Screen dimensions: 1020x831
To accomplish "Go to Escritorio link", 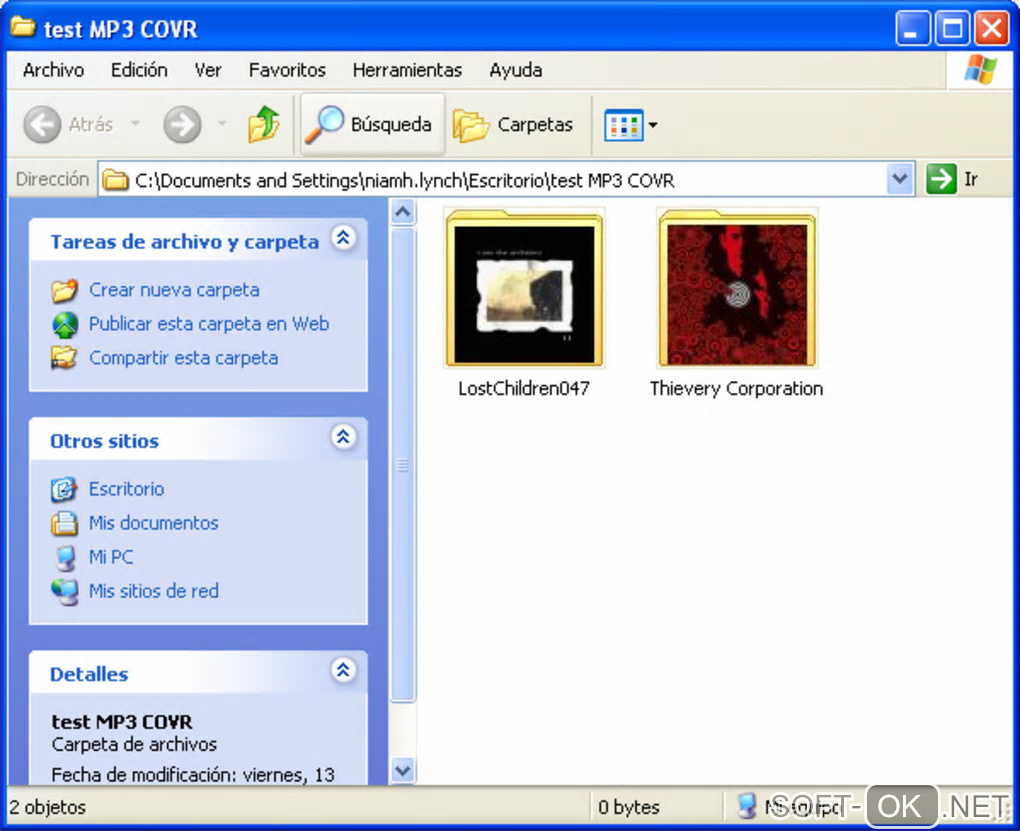I will tap(126, 489).
